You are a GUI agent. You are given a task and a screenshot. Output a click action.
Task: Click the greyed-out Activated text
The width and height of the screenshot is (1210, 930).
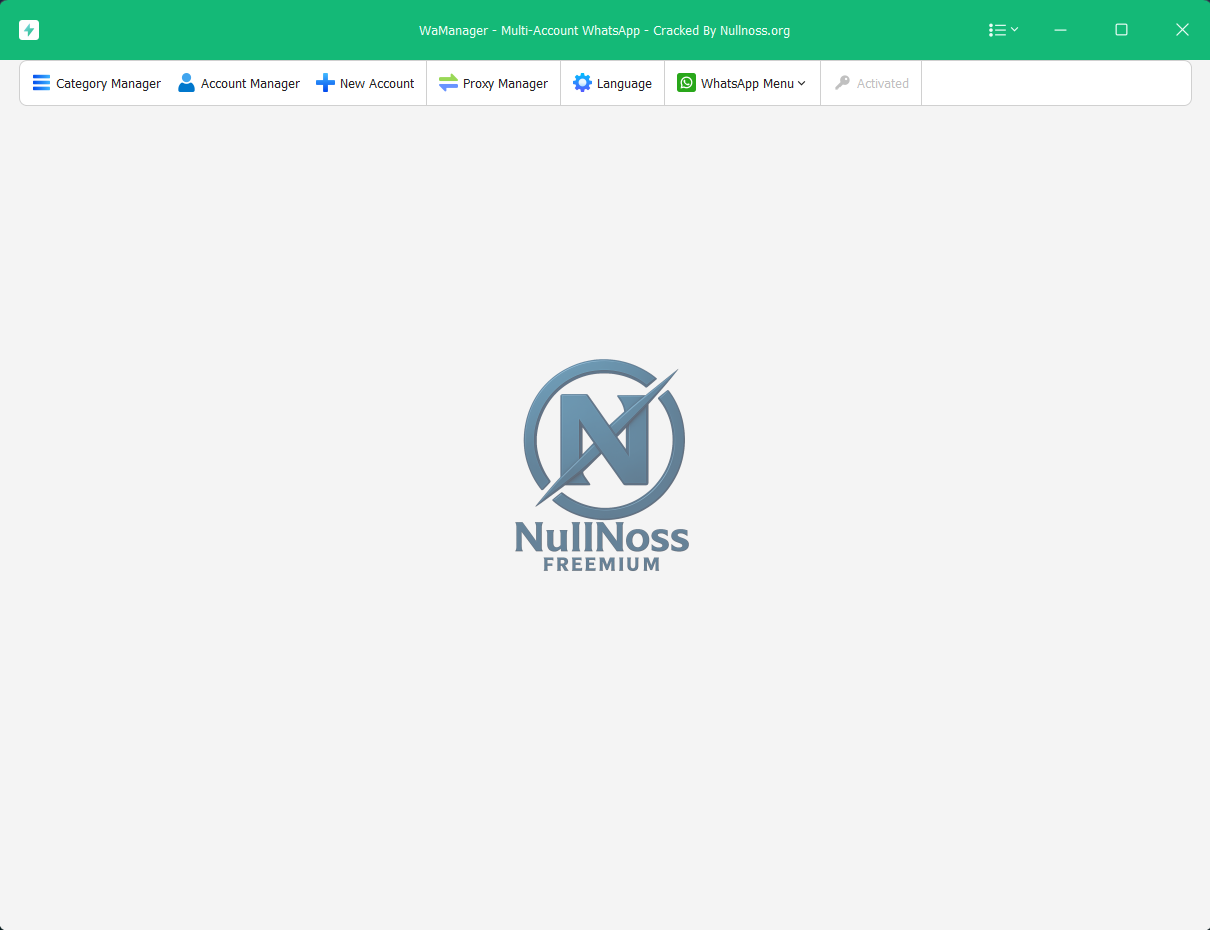click(882, 84)
